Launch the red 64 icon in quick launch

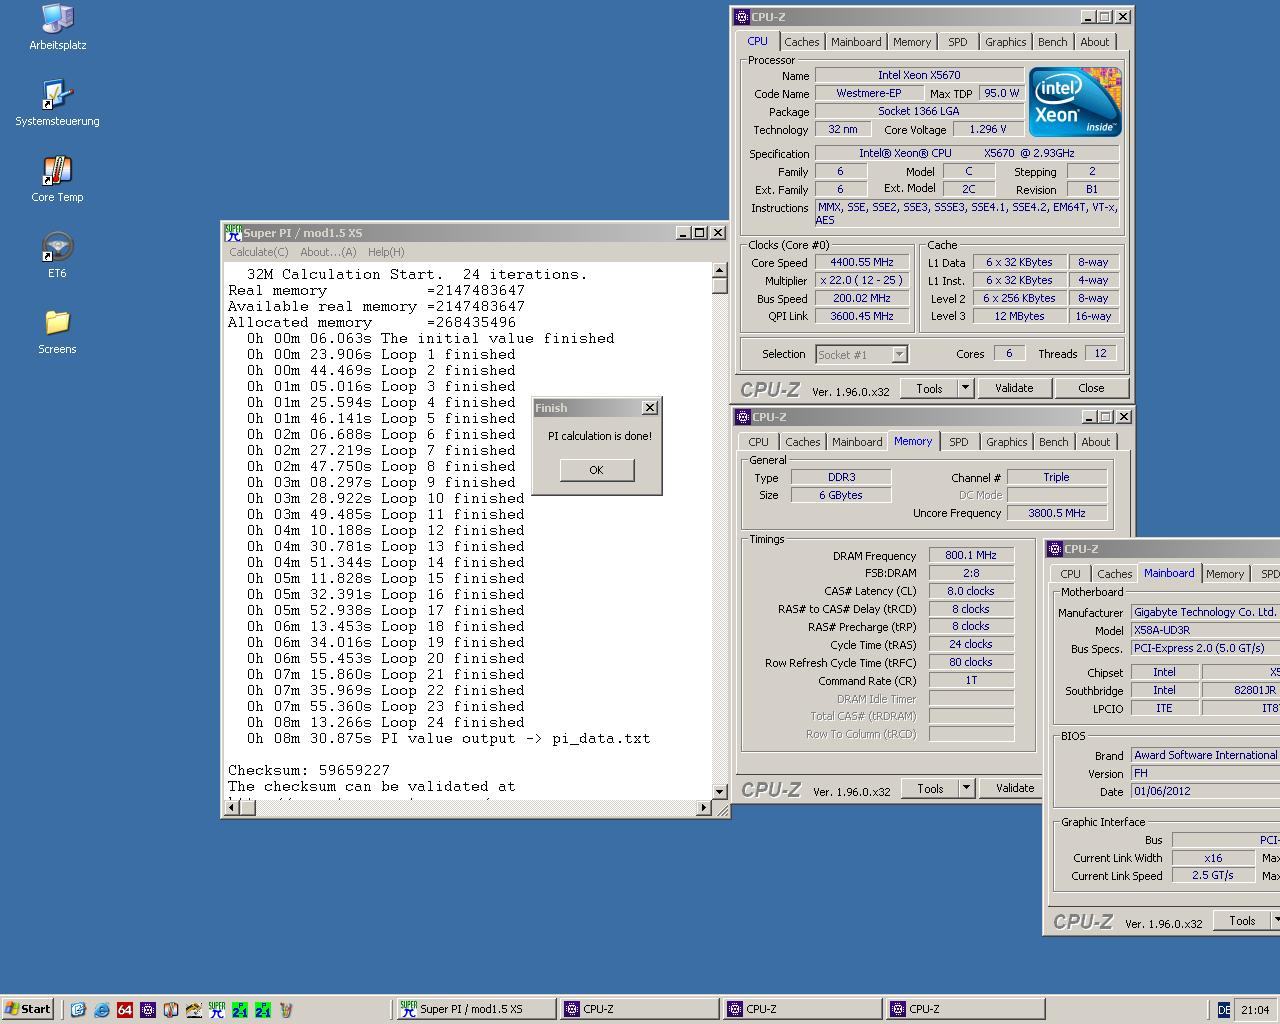pos(124,1010)
